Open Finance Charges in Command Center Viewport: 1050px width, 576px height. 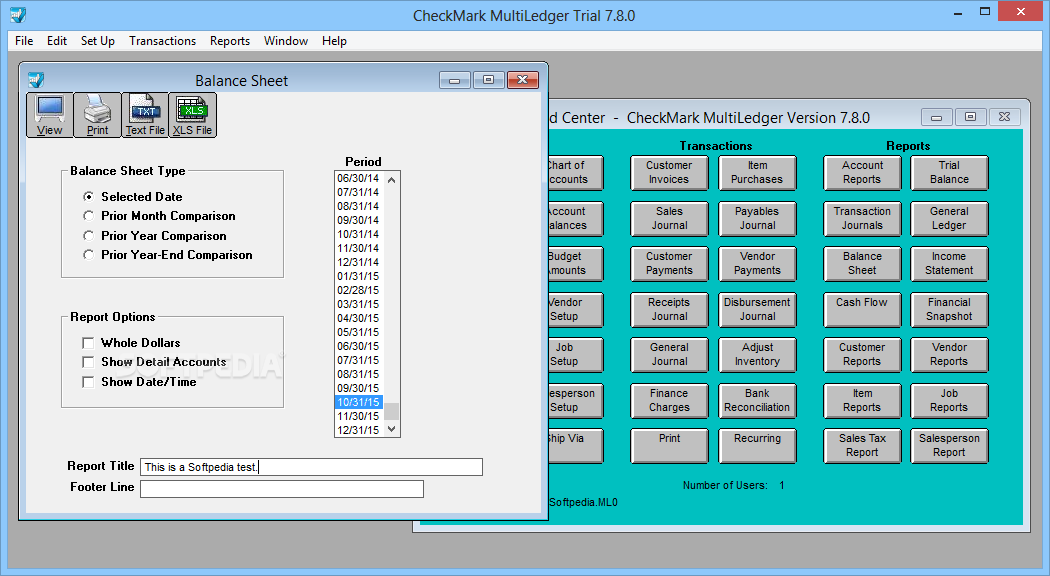pyautogui.click(x=669, y=401)
